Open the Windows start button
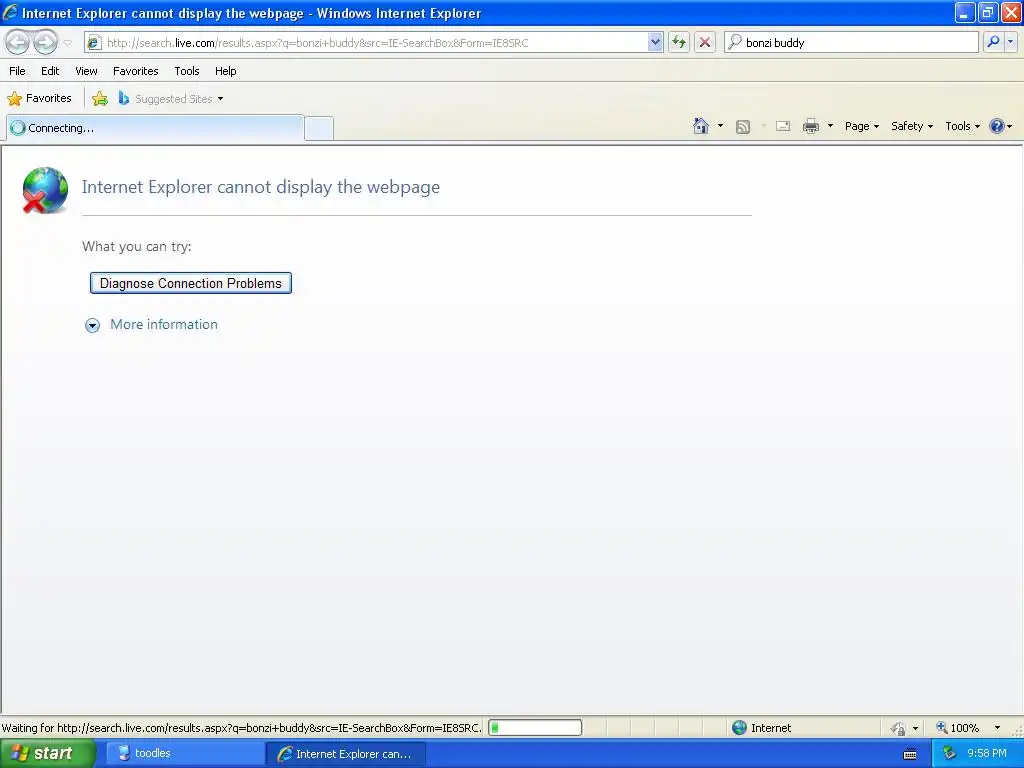 [x=47, y=754]
